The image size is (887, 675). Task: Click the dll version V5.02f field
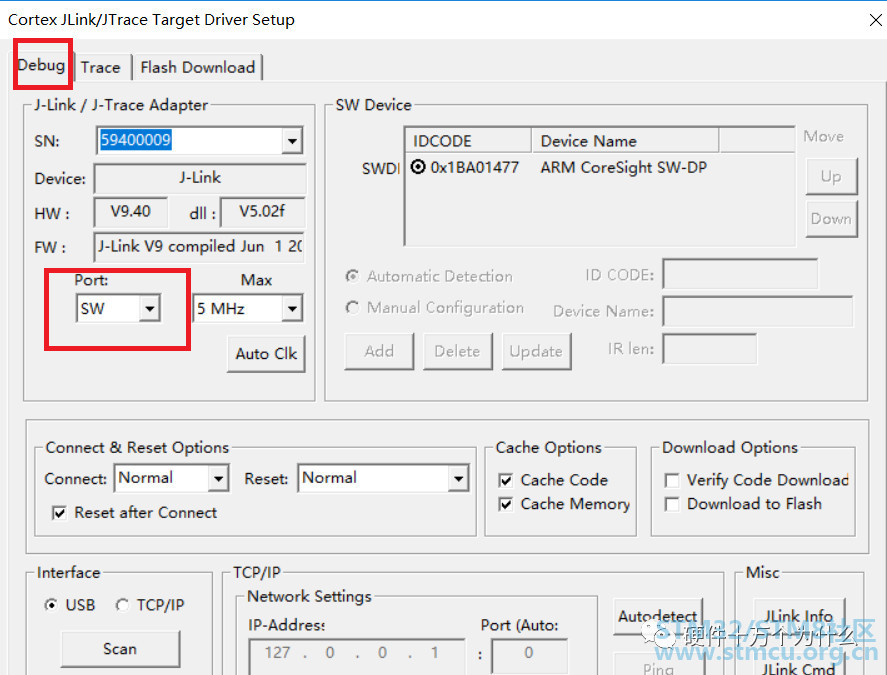coord(262,212)
